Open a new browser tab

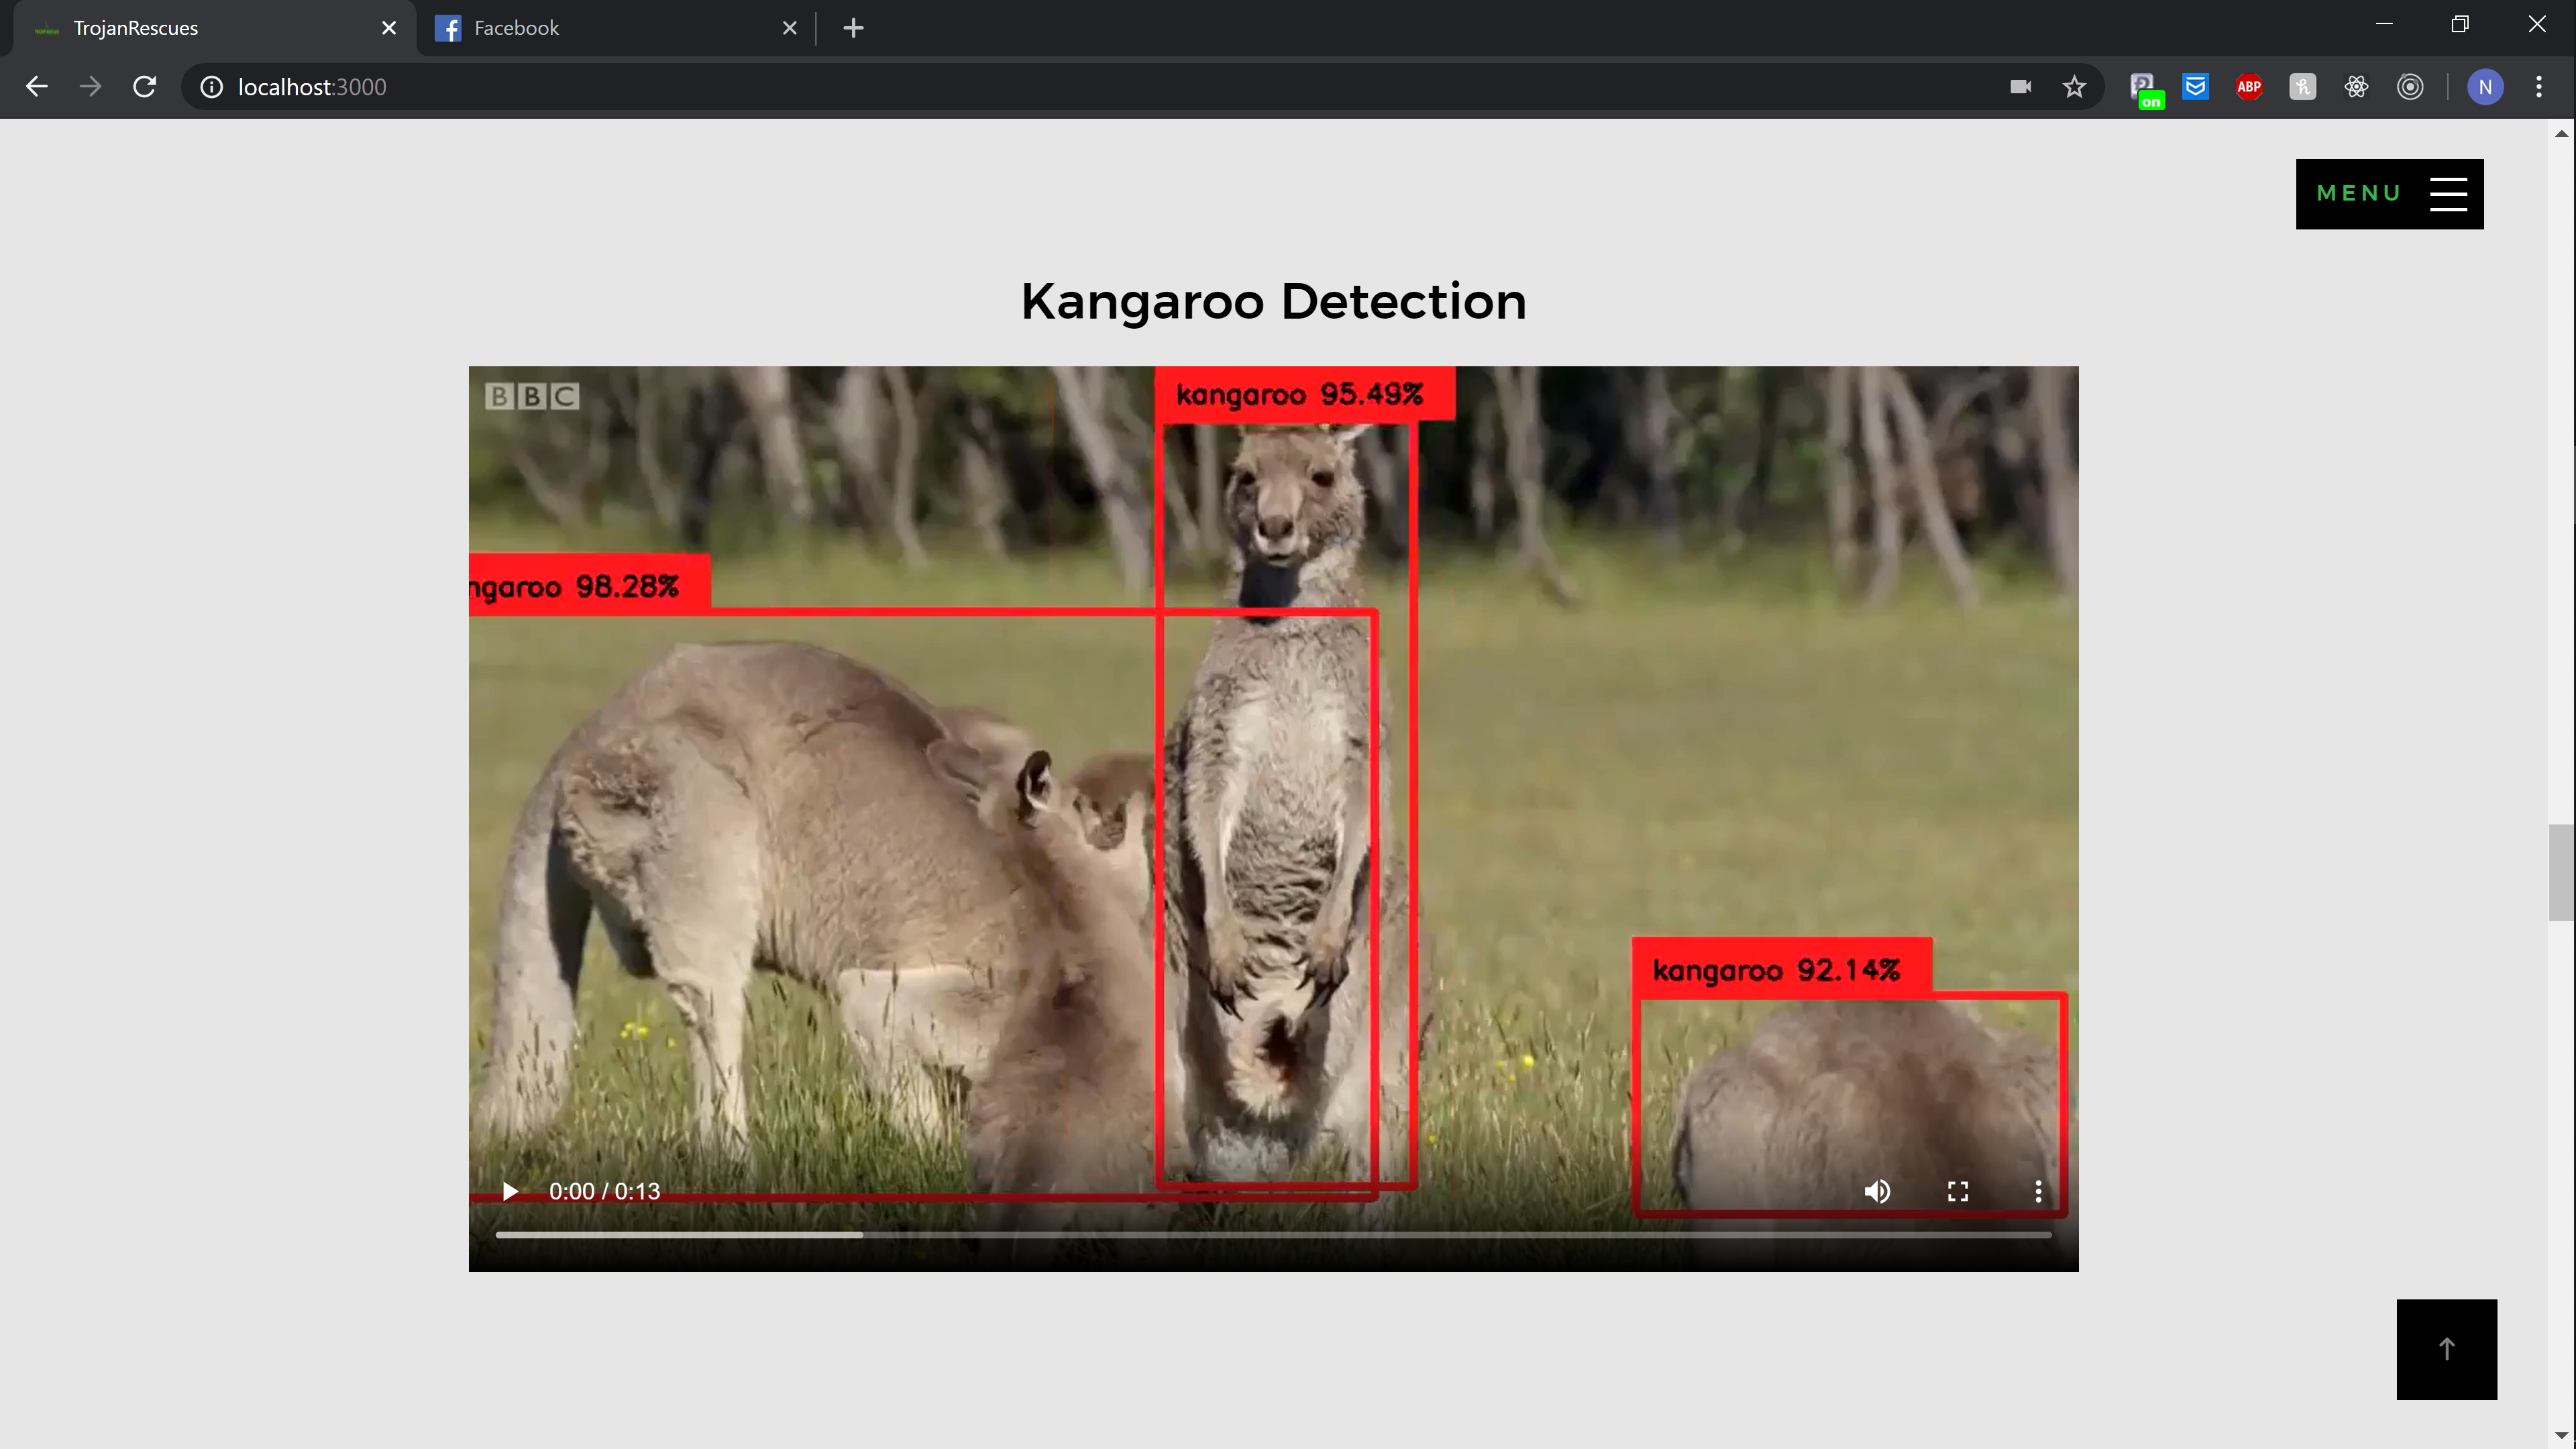853,28
